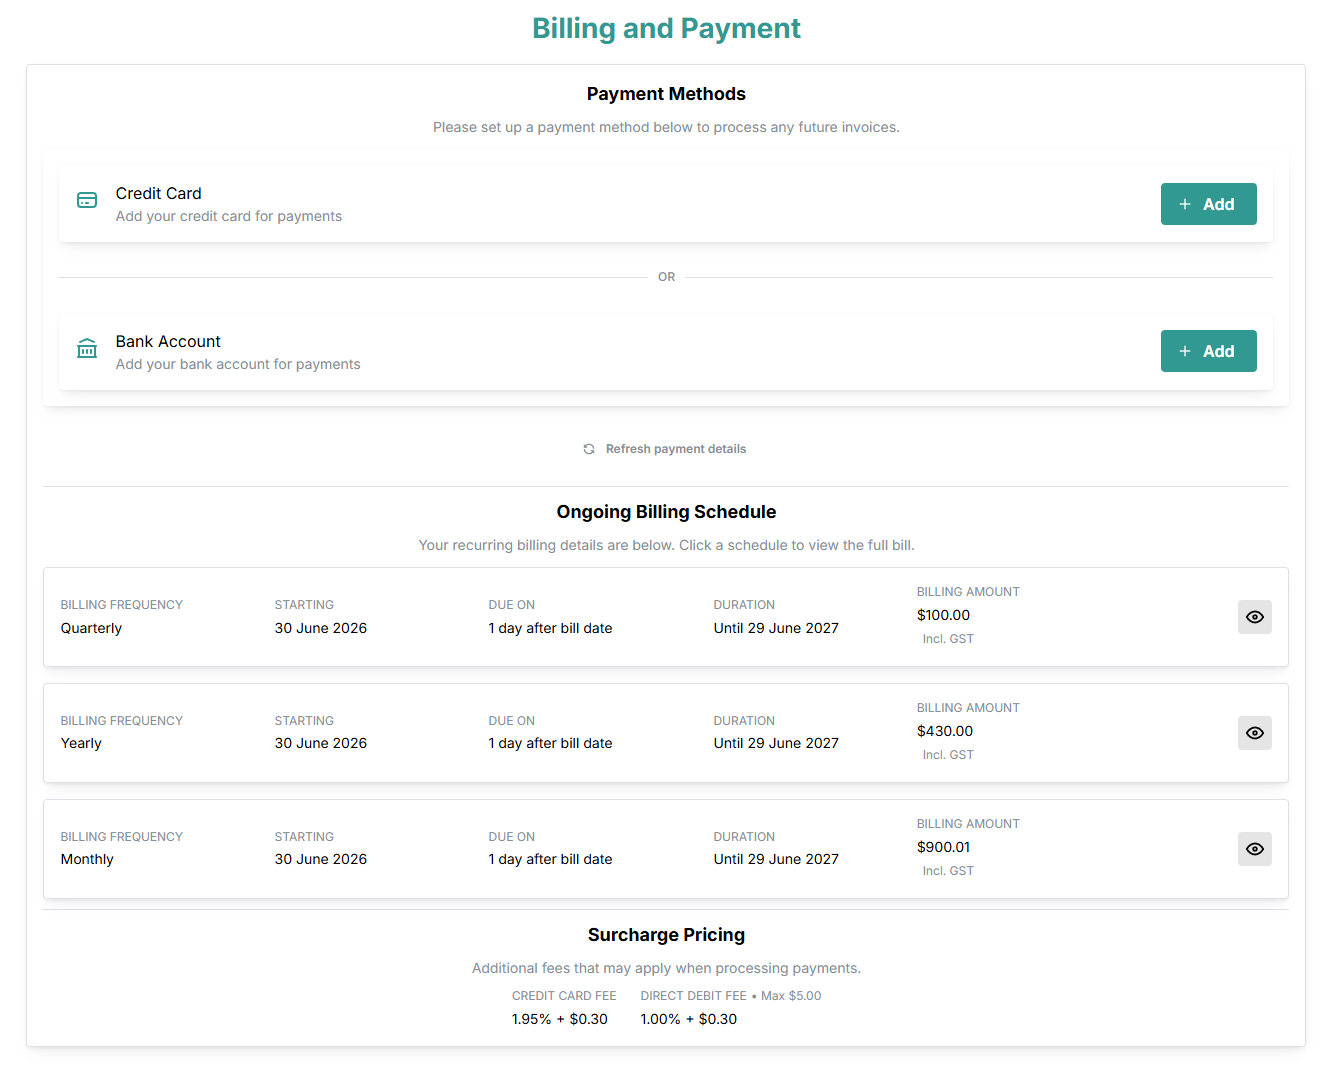This screenshot has width=1341, height=1075.
Task: Click the refresh arrows icon
Action: coord(589,449)
